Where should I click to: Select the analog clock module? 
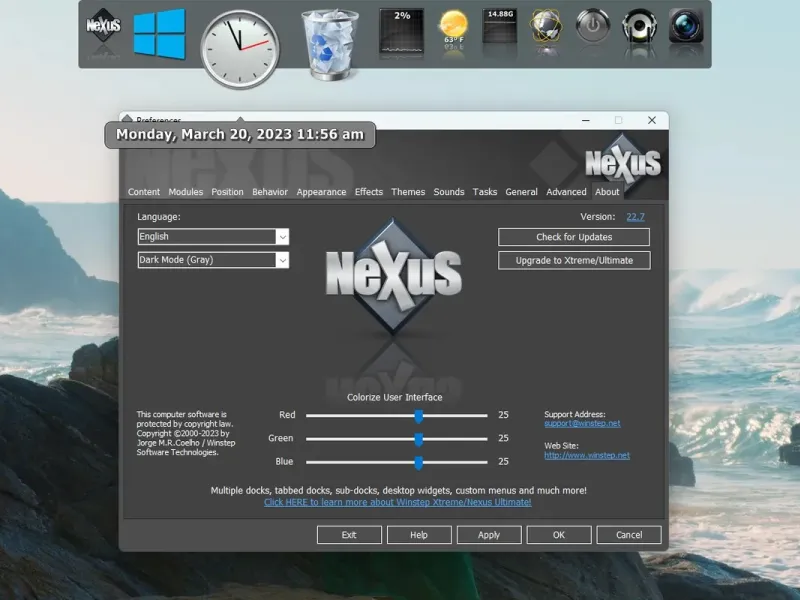[x=240, y=49]
